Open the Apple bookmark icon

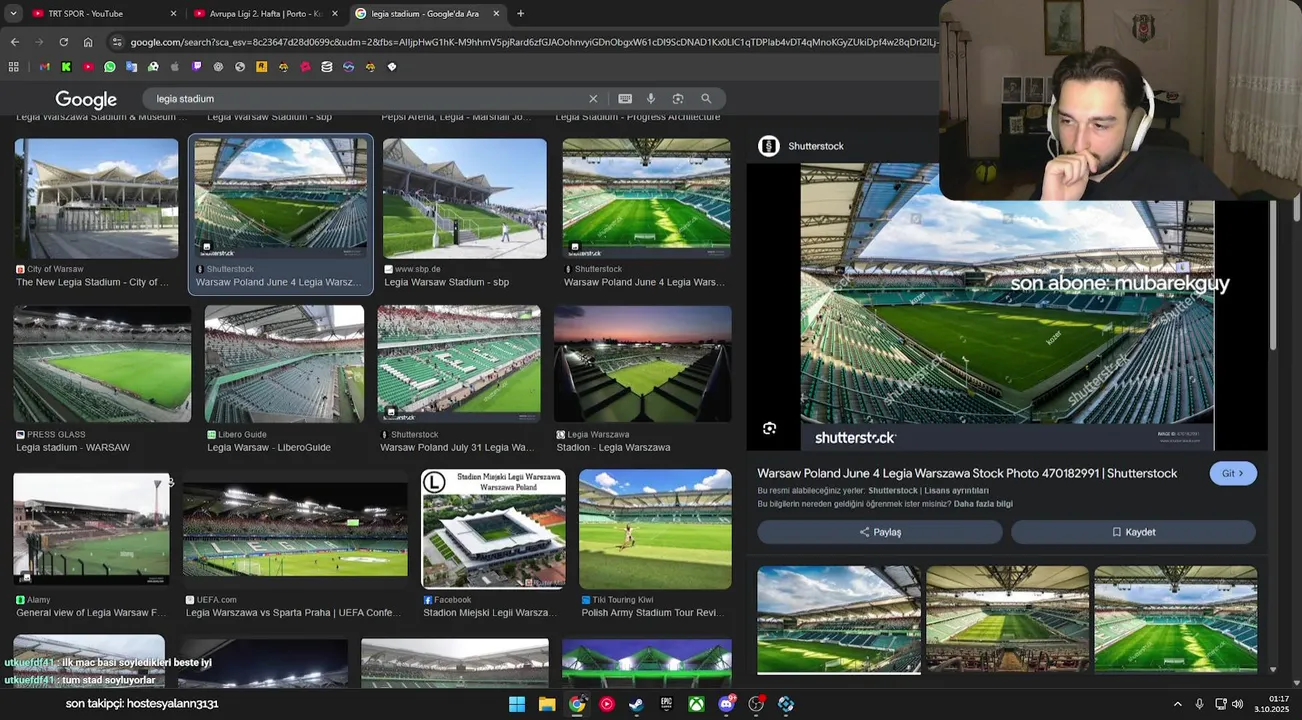[x=174, y=67]
